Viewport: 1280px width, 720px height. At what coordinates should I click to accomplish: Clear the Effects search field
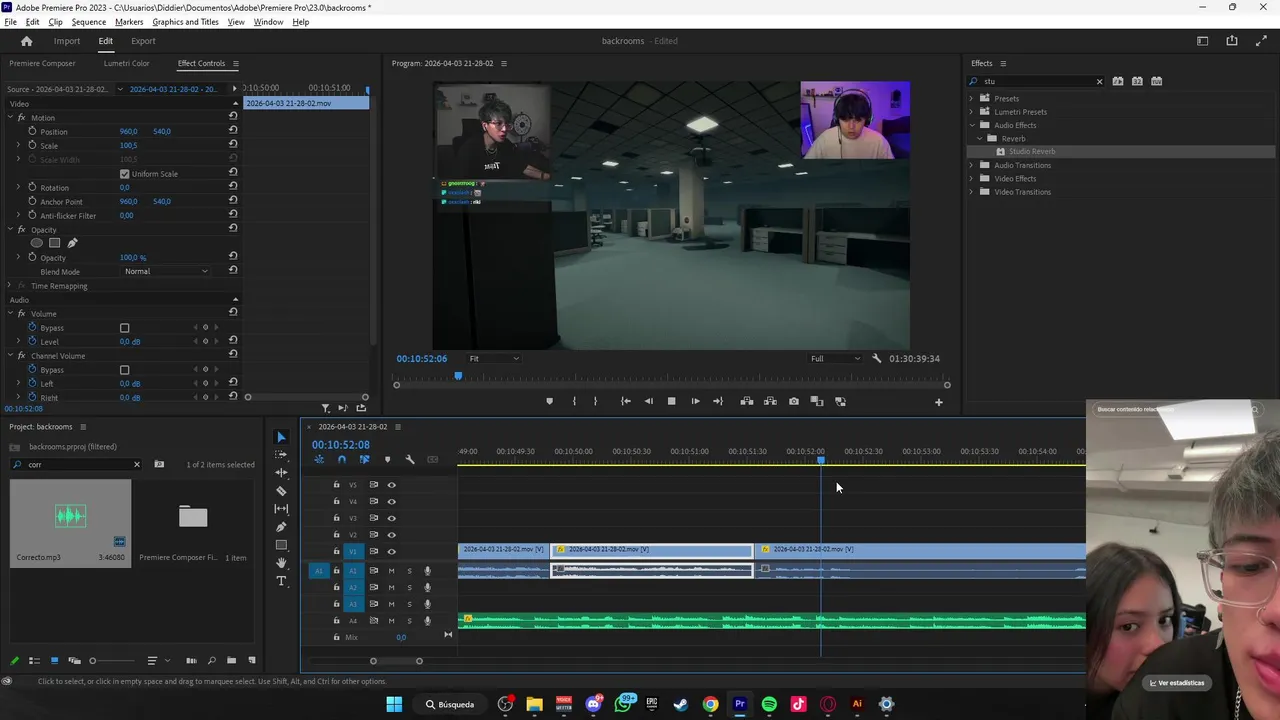1099,81
